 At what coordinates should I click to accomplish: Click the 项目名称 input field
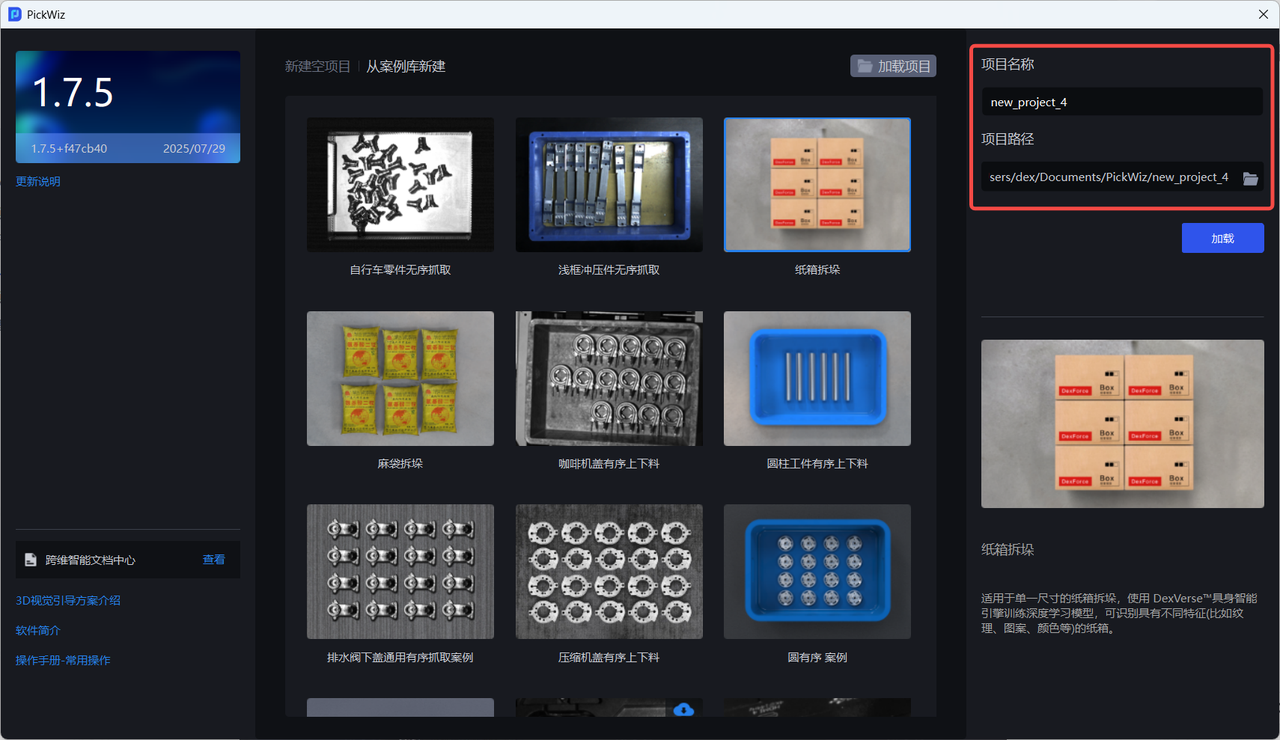[x=1121, y=102]
